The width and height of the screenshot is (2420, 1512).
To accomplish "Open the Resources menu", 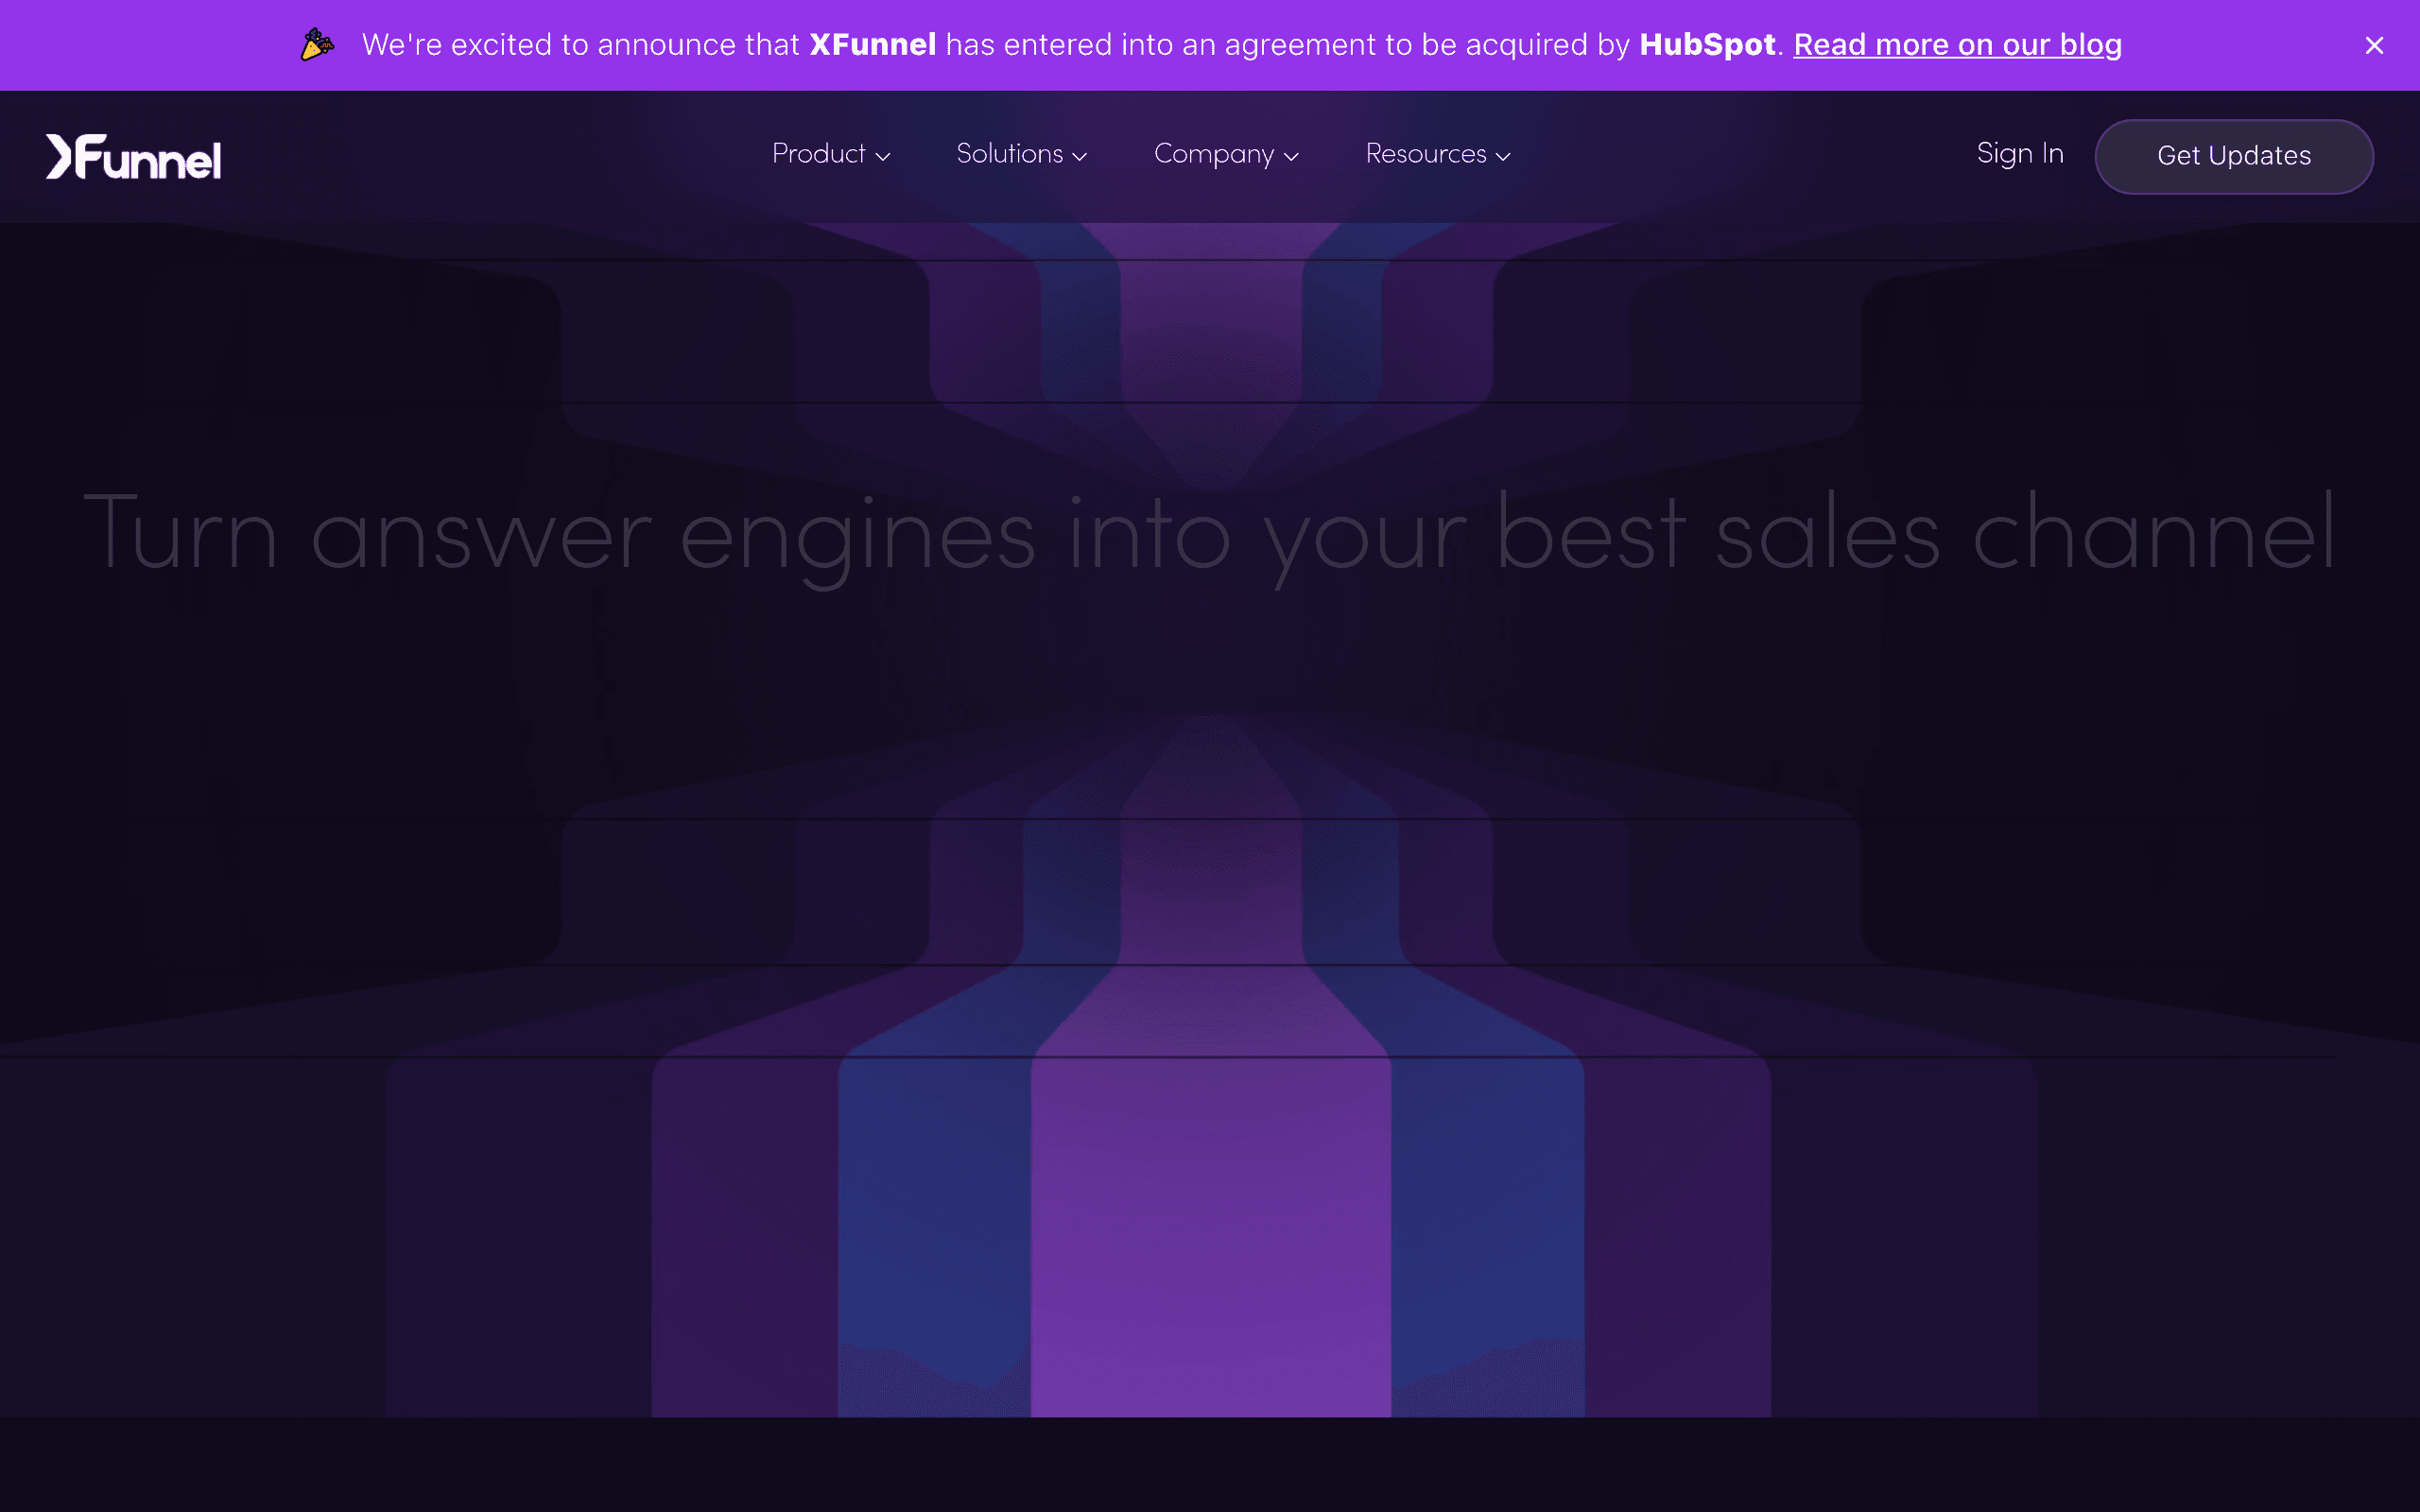I will [x=1437, y=154].
